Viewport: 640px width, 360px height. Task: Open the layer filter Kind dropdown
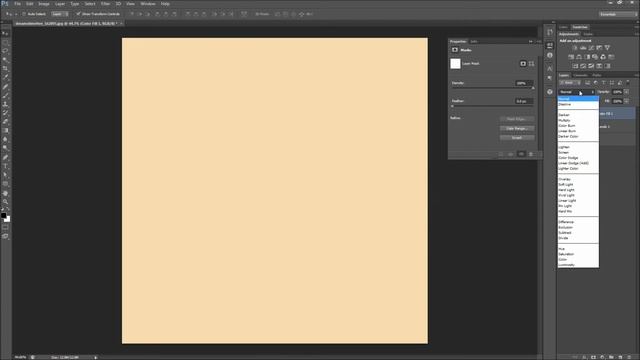click(x=570, y=83)
